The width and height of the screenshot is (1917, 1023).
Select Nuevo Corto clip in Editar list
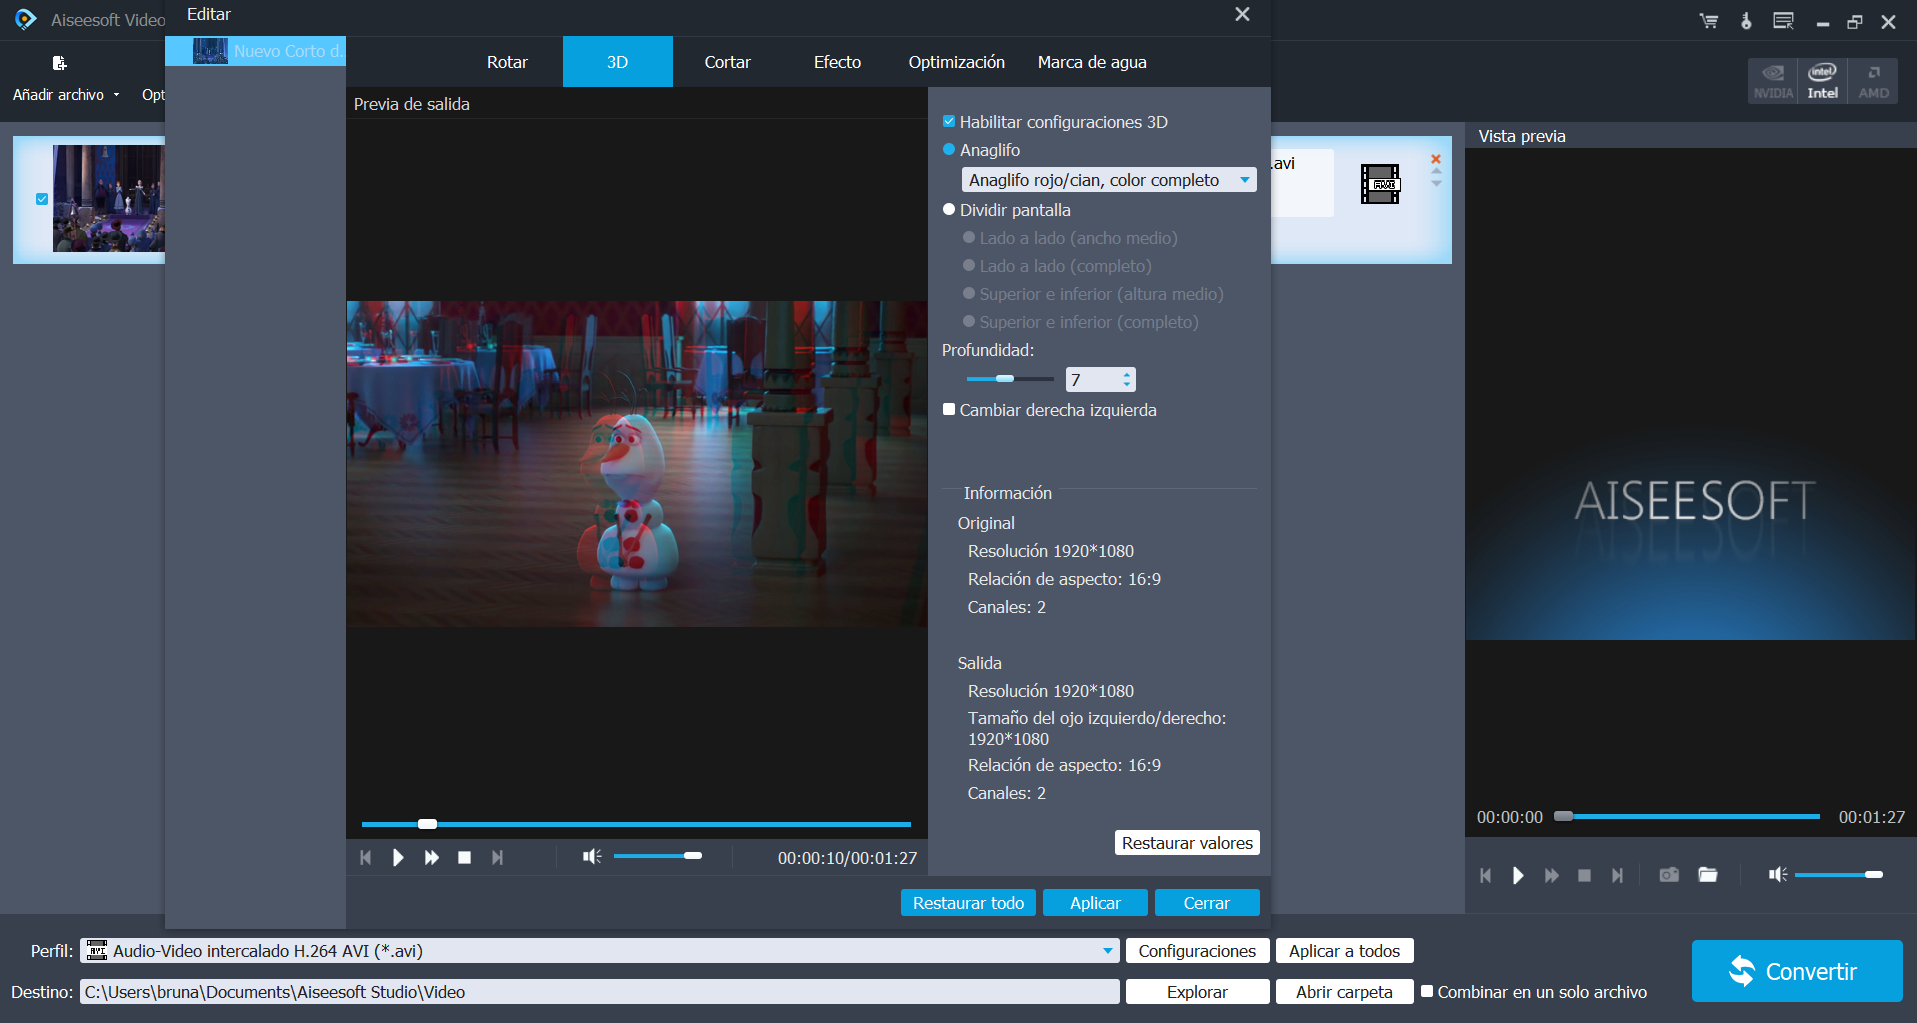click(x=255, y=51)
